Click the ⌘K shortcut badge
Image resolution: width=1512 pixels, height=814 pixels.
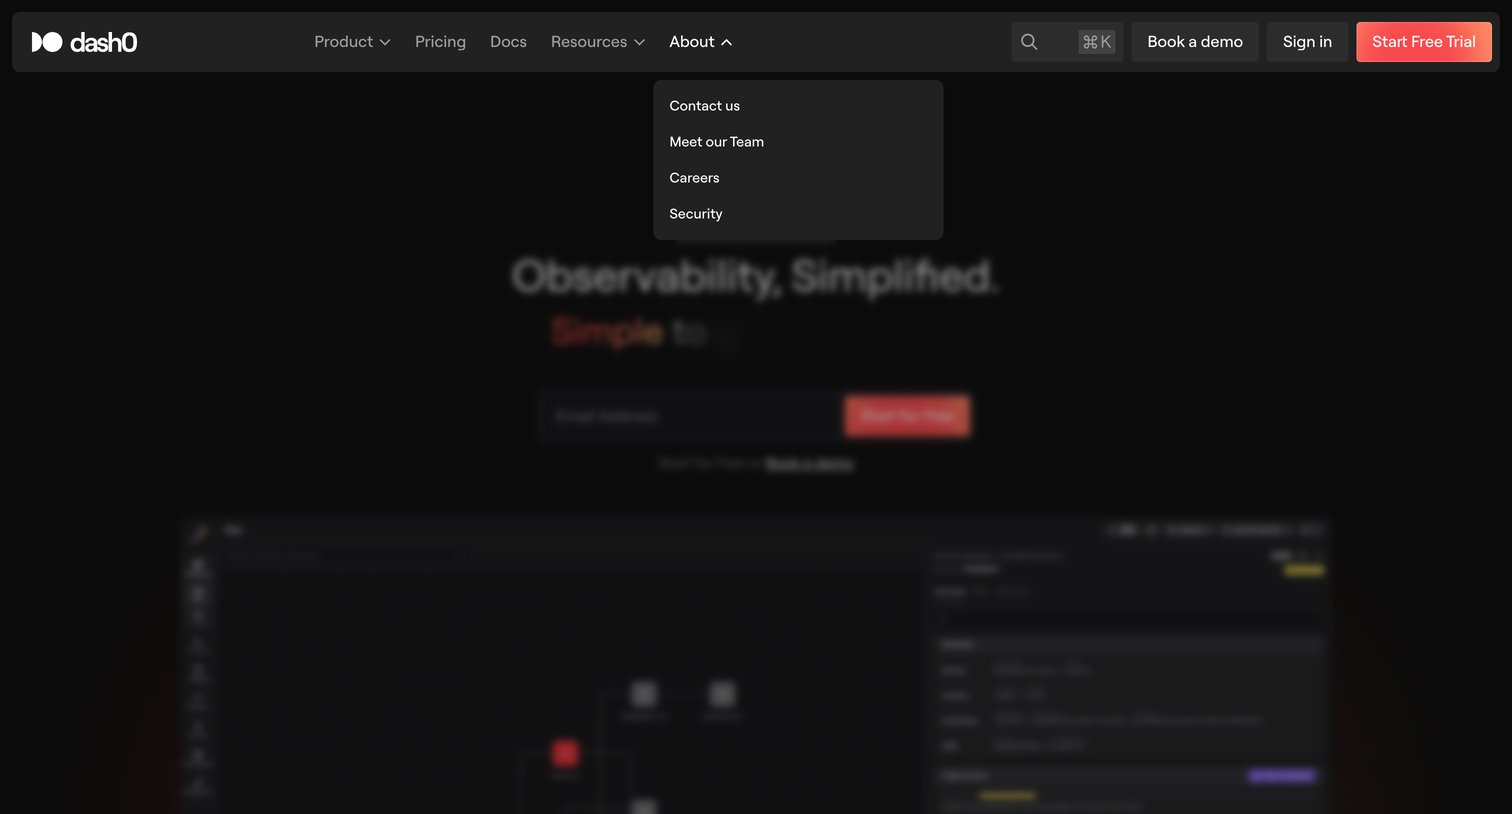1096,42
